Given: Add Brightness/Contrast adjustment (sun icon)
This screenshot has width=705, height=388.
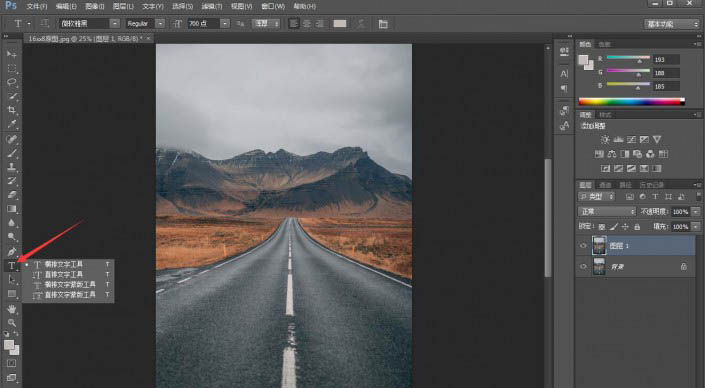Looking at the screenshot, I should pos(605,140).
